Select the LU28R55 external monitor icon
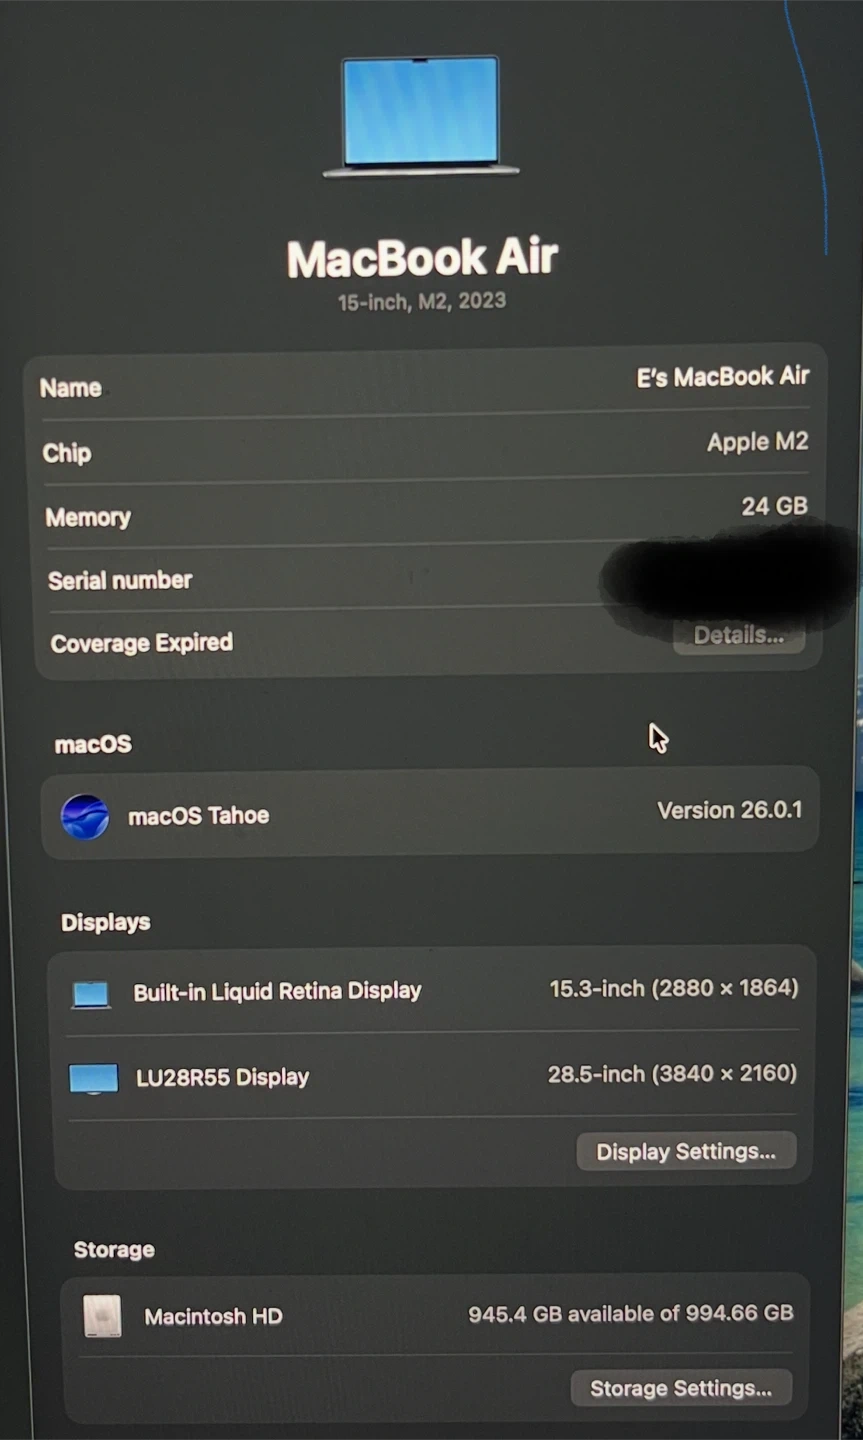This screenshot has height=1440, width=863. [94, 1079]
